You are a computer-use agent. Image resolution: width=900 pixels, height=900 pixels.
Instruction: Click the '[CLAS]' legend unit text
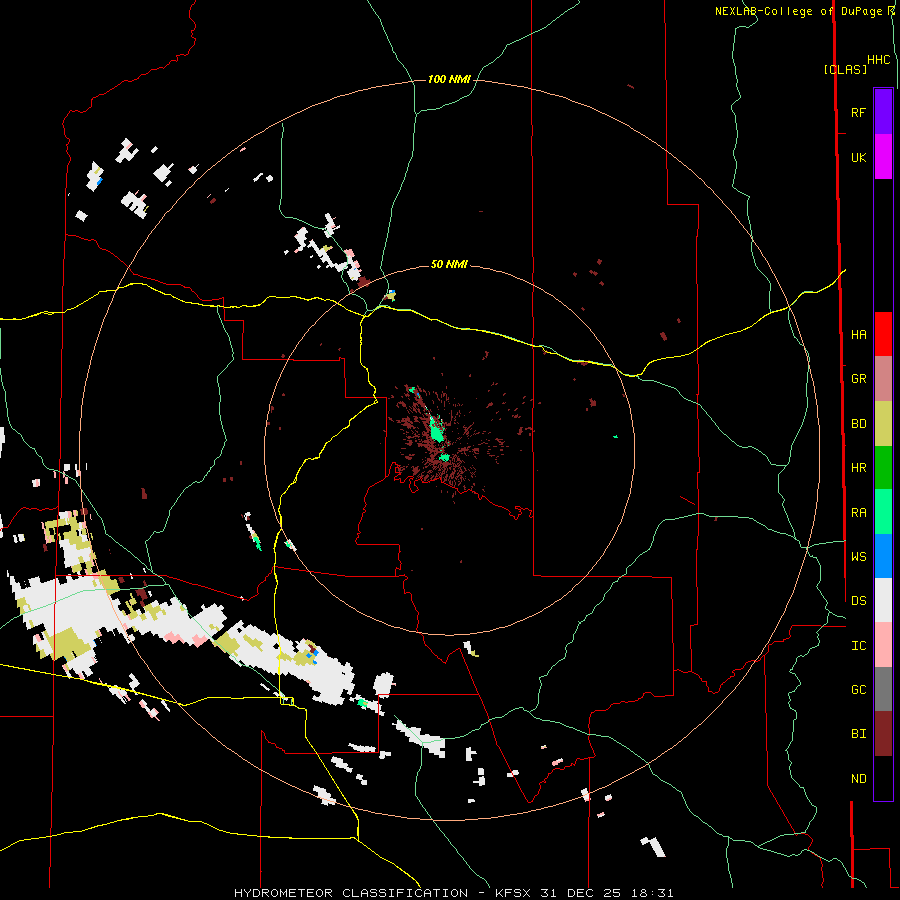coord(845,69)
